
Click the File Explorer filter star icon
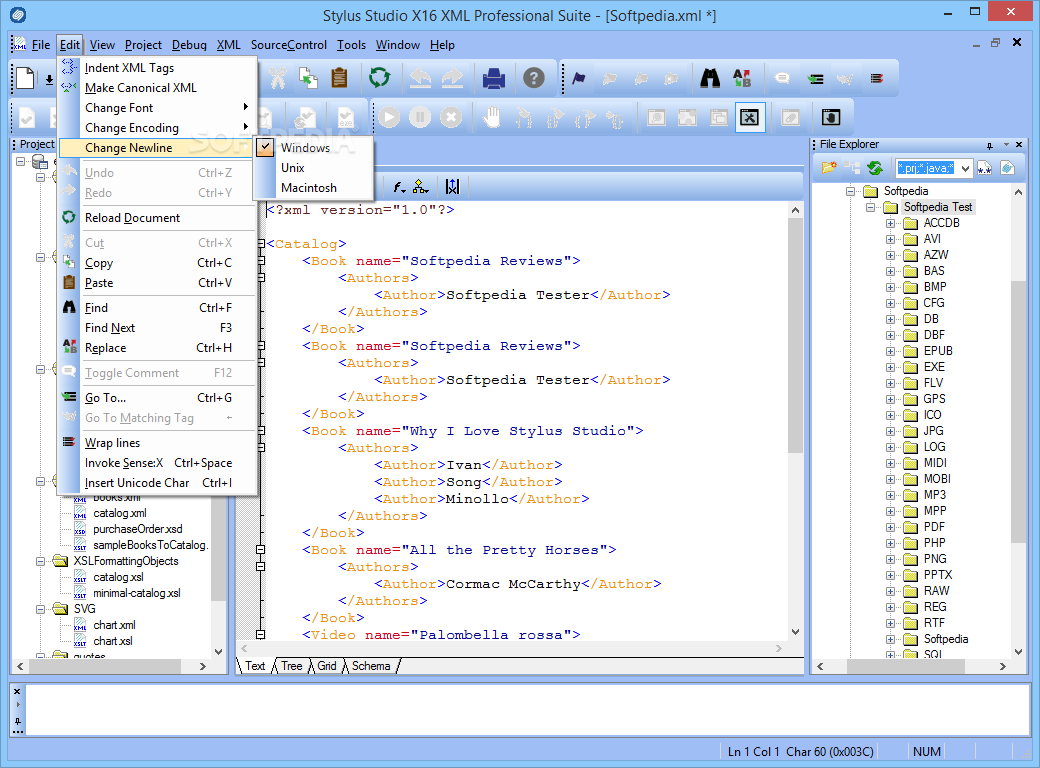click(984, 168)
